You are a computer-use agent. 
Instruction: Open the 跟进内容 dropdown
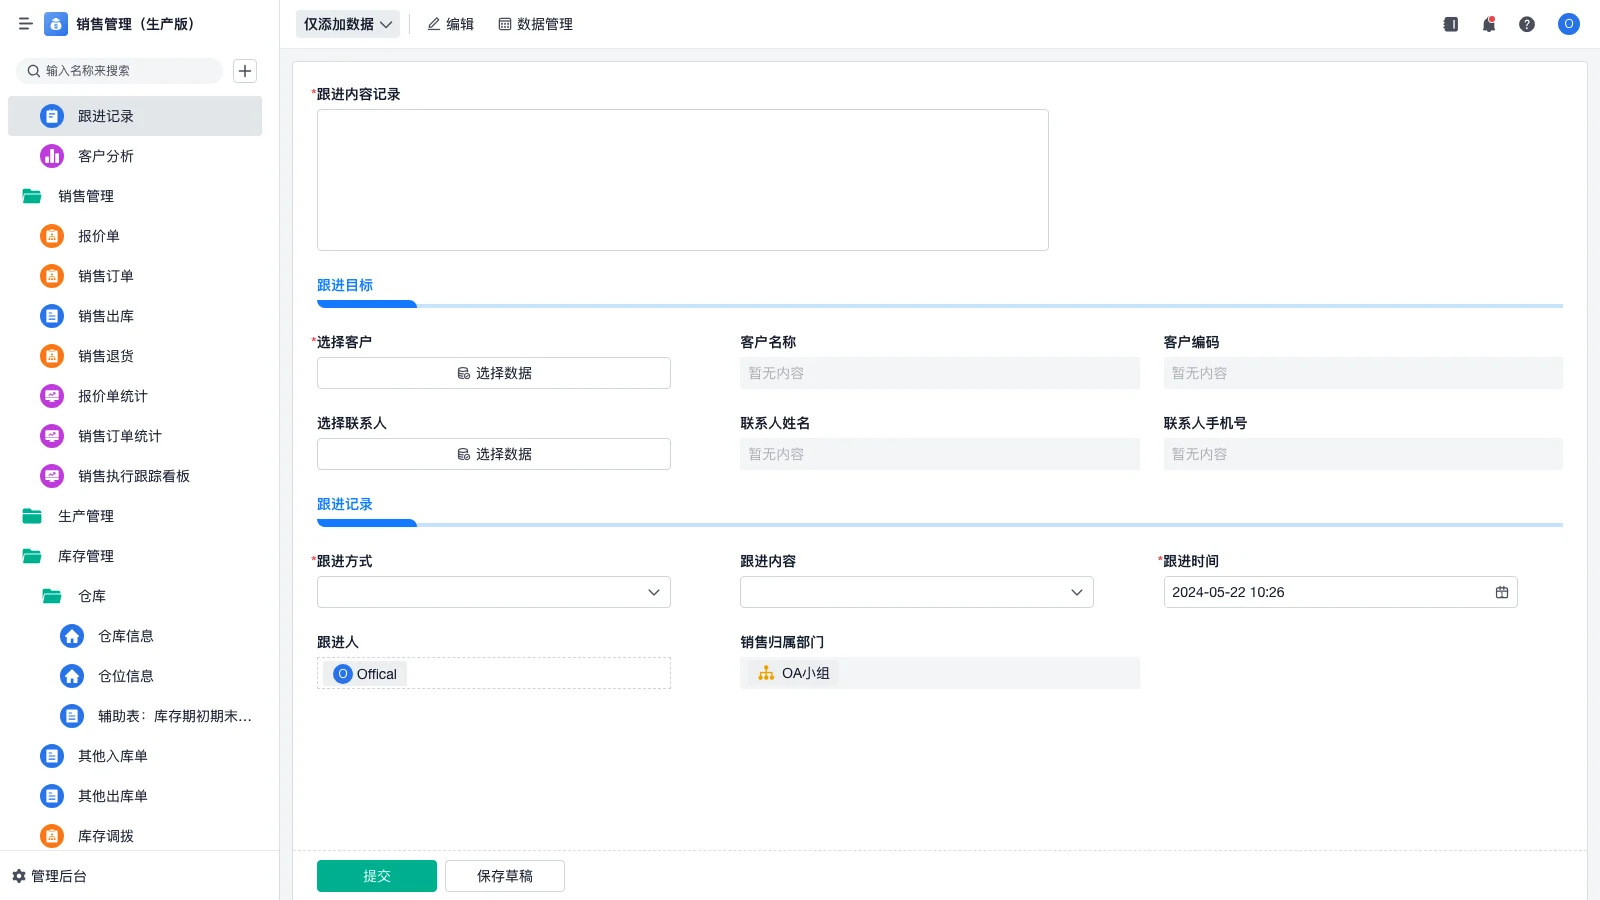pos(916,592)
